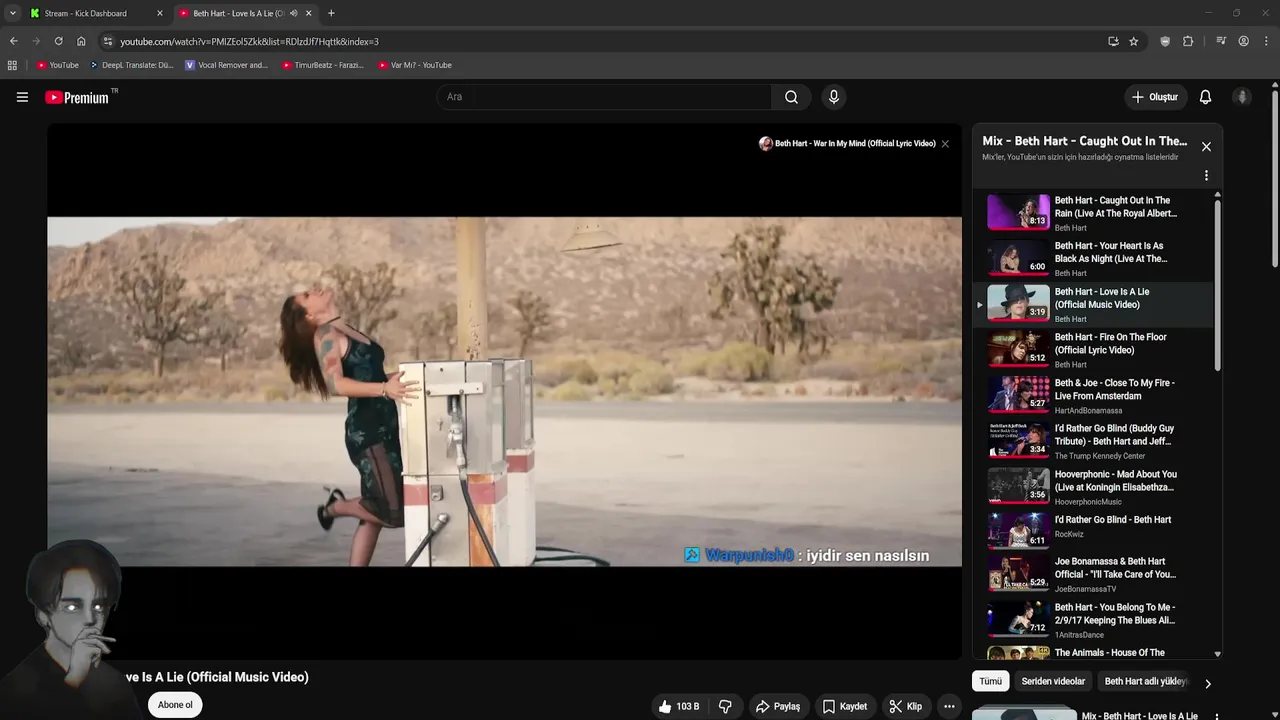Open browser profile icon
The image size is (1280, 720).
click(1243, 41)
